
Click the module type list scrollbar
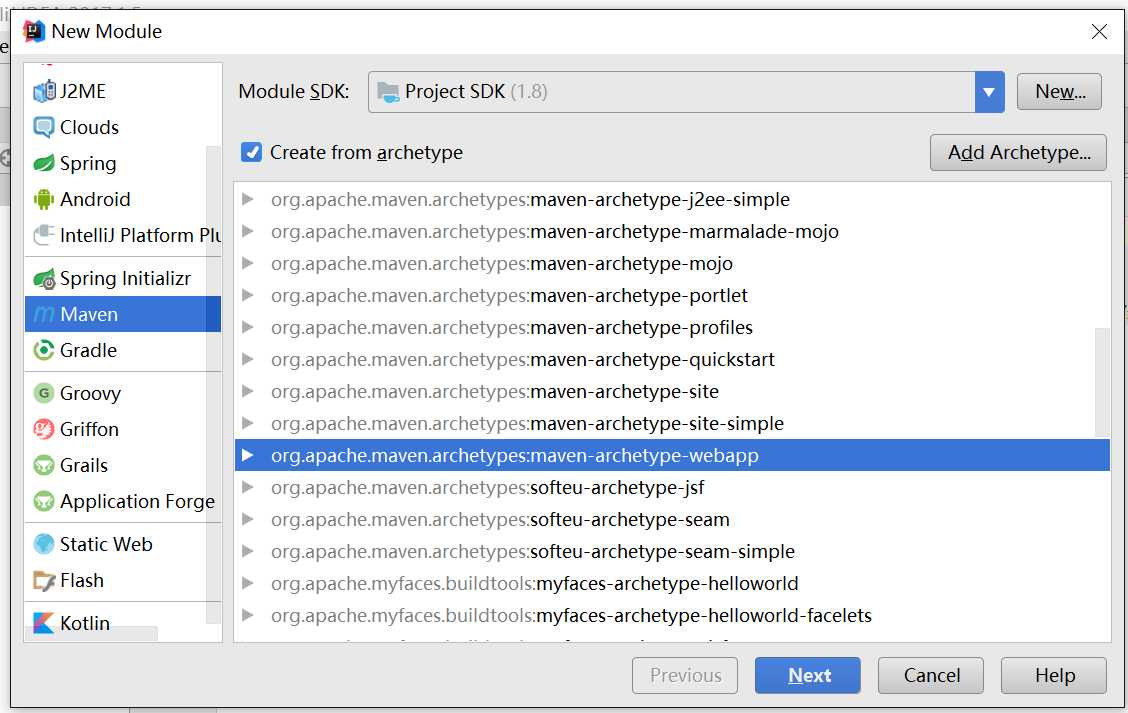[x=213, y=384]
